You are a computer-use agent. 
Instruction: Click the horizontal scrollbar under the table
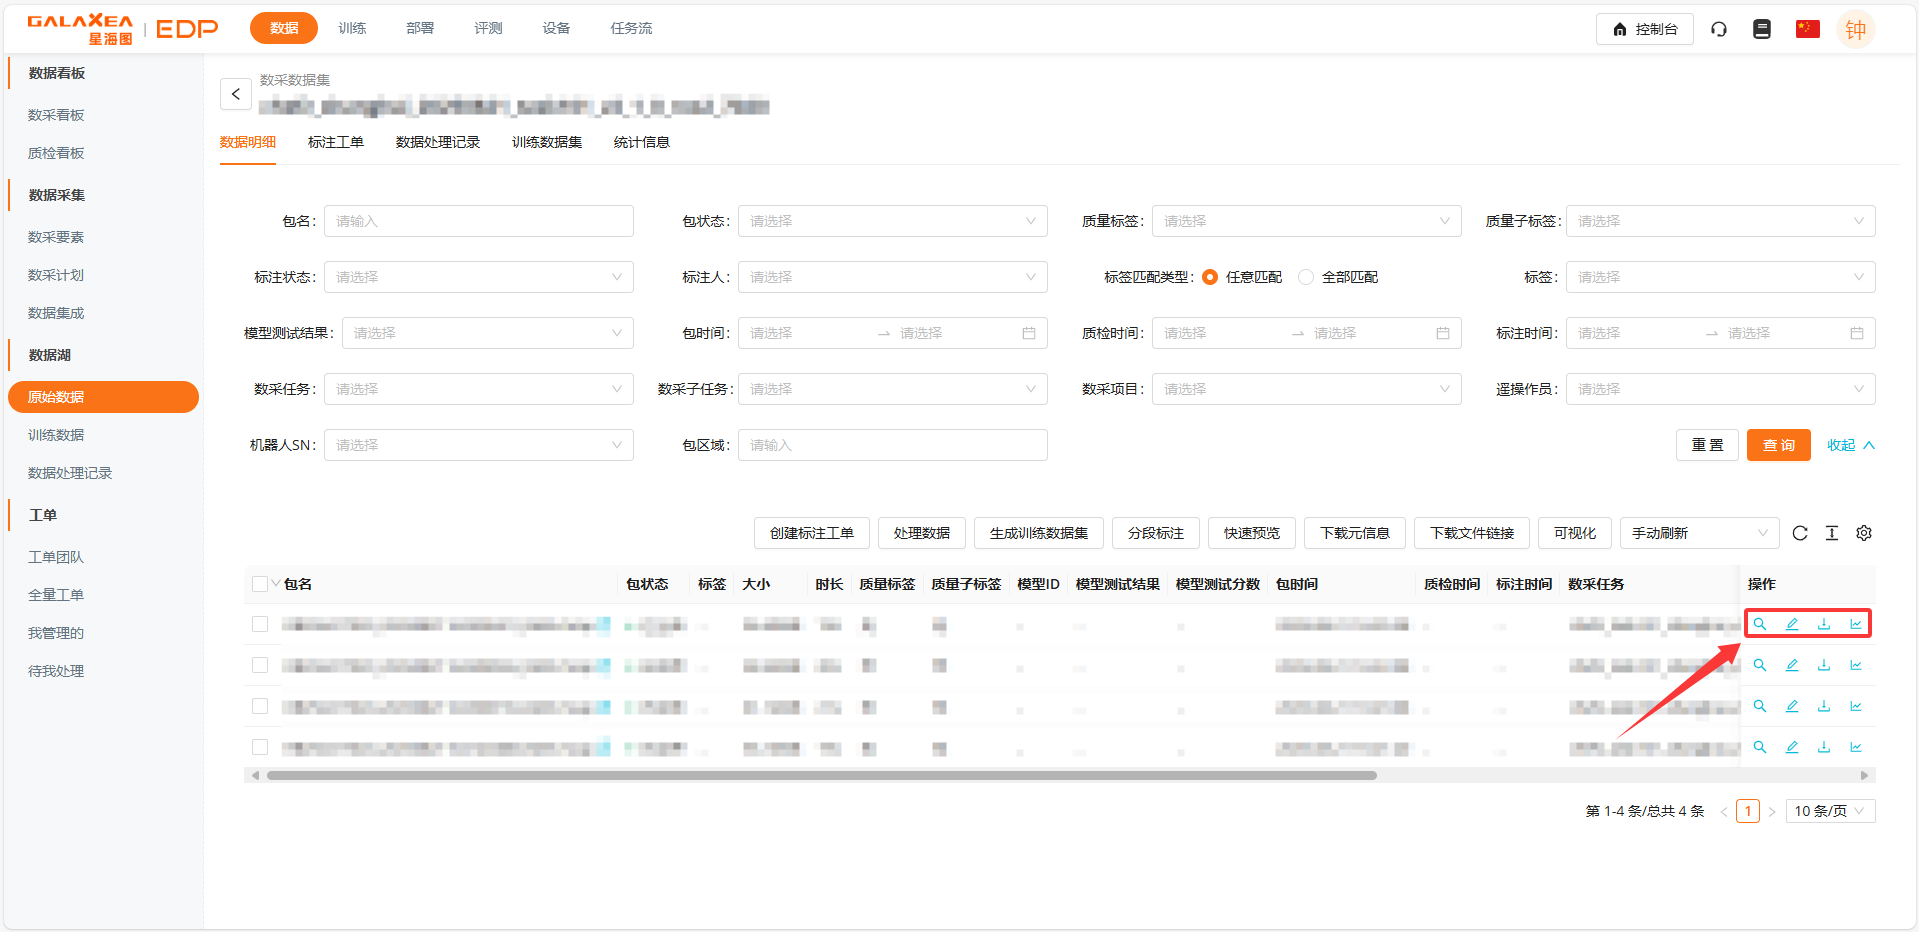tap(820, 775)
